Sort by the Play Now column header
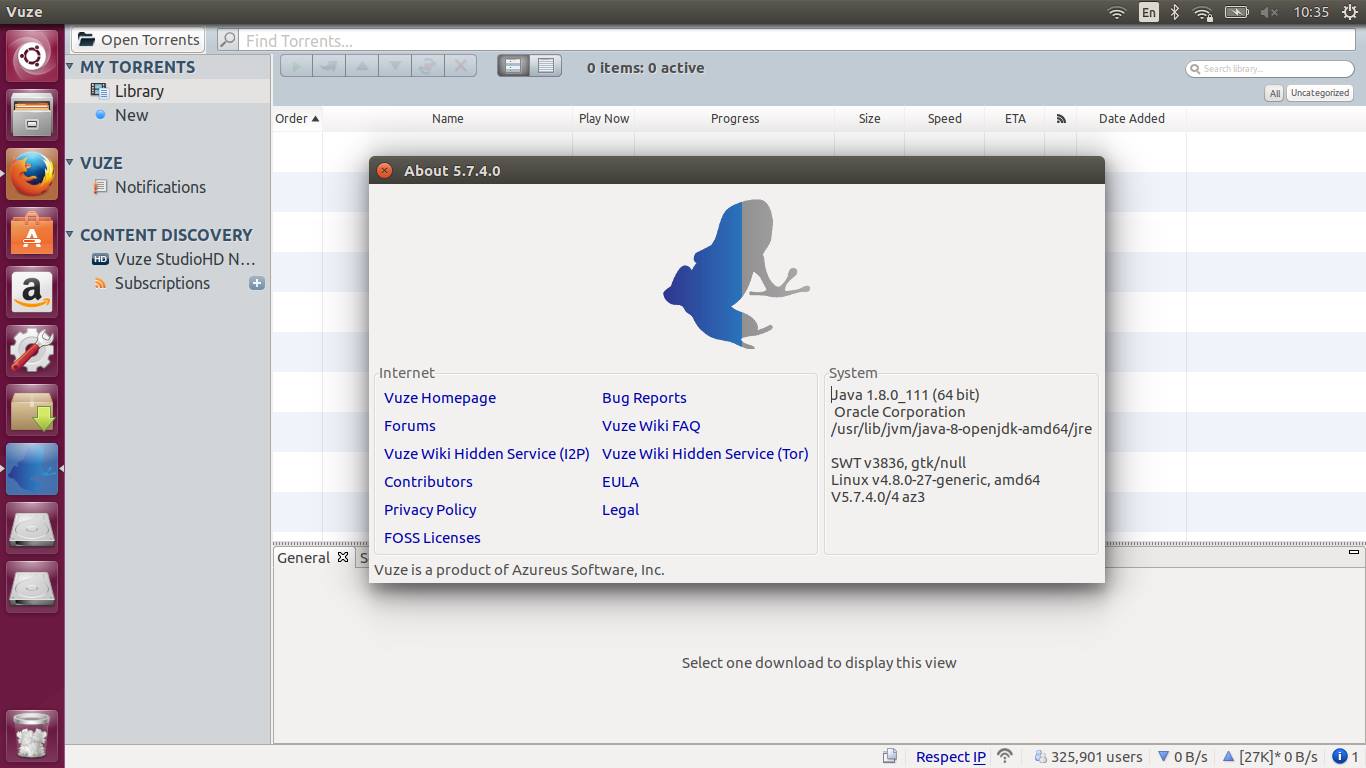Screen dimensions: 1366x768 pyautogui.click(x=604, y=118)
